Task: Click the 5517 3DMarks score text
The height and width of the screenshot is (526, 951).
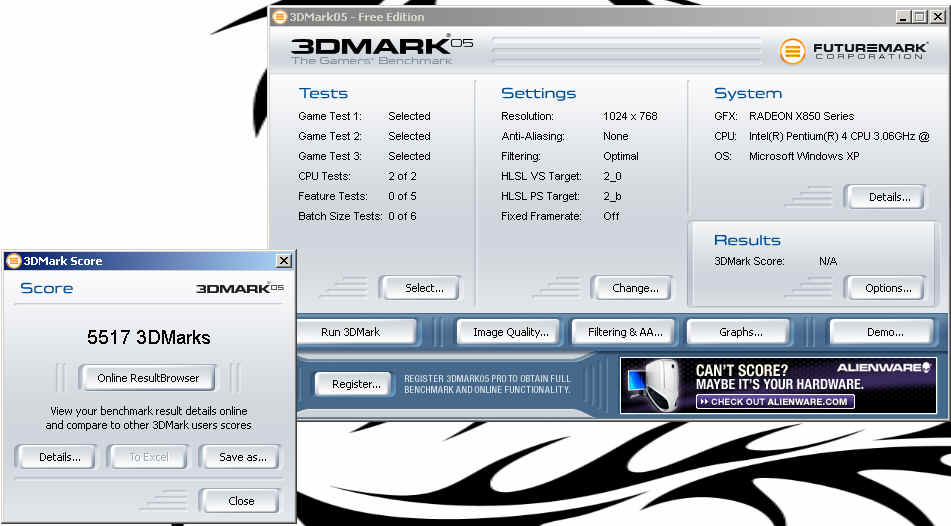Action: pos(149,337)
